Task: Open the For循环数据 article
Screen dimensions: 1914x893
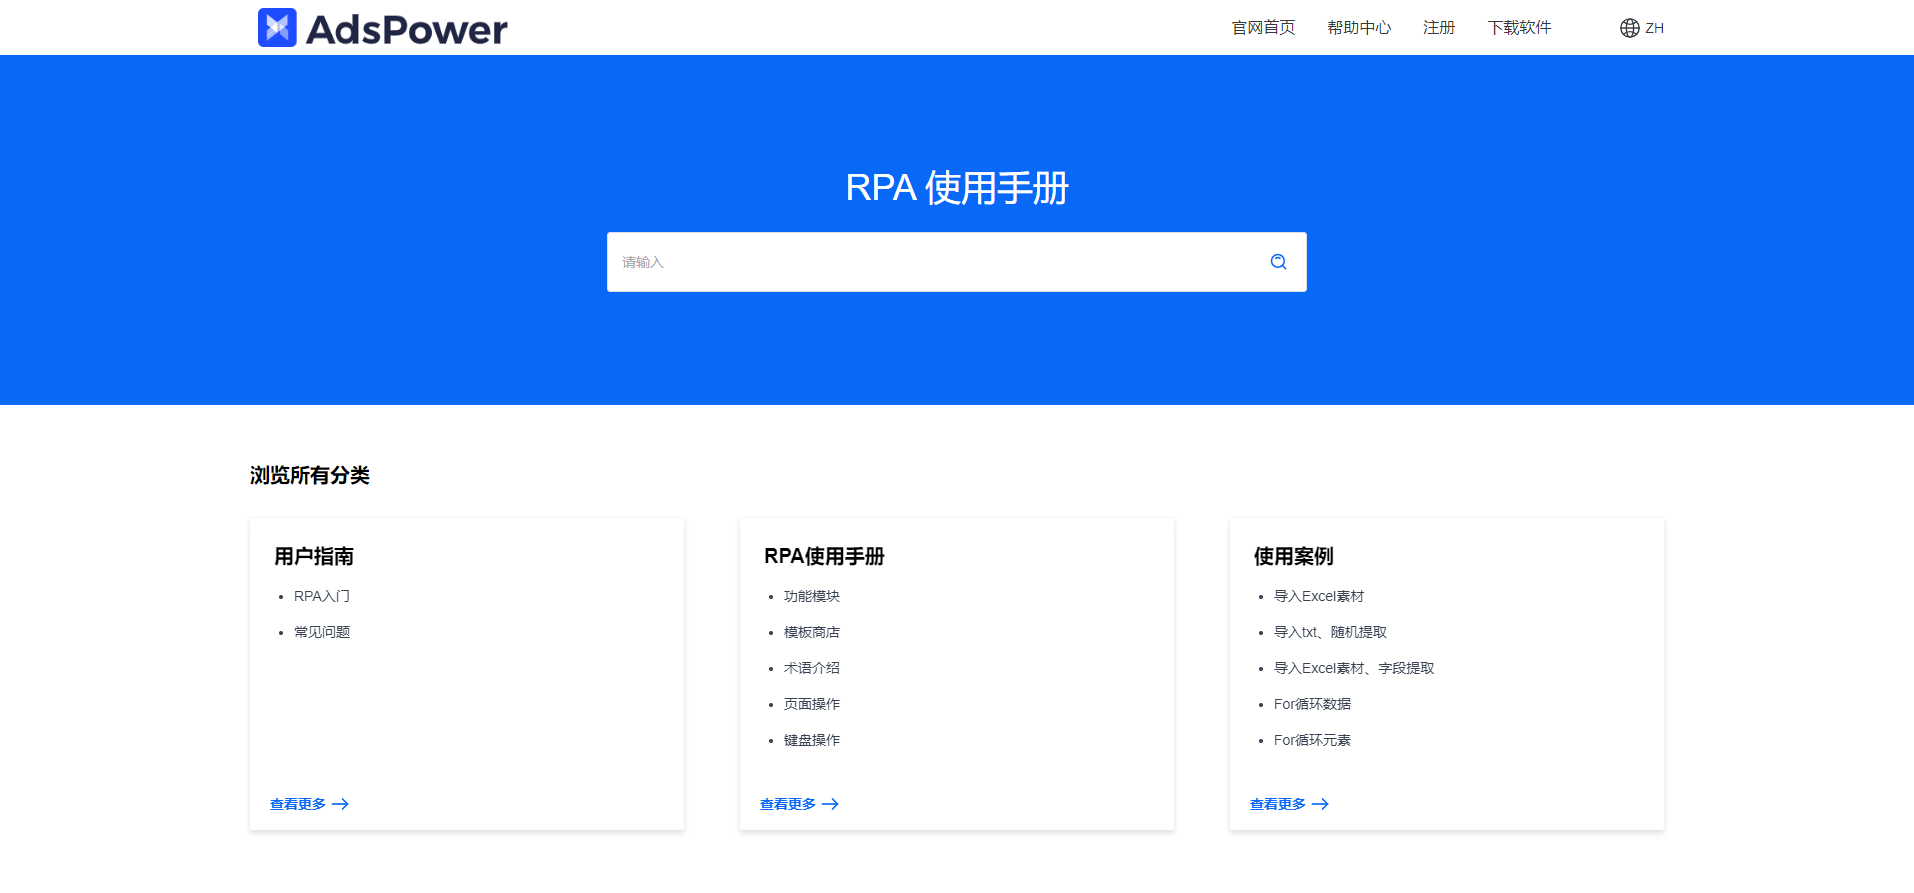Action: (x=1312, y=704)
